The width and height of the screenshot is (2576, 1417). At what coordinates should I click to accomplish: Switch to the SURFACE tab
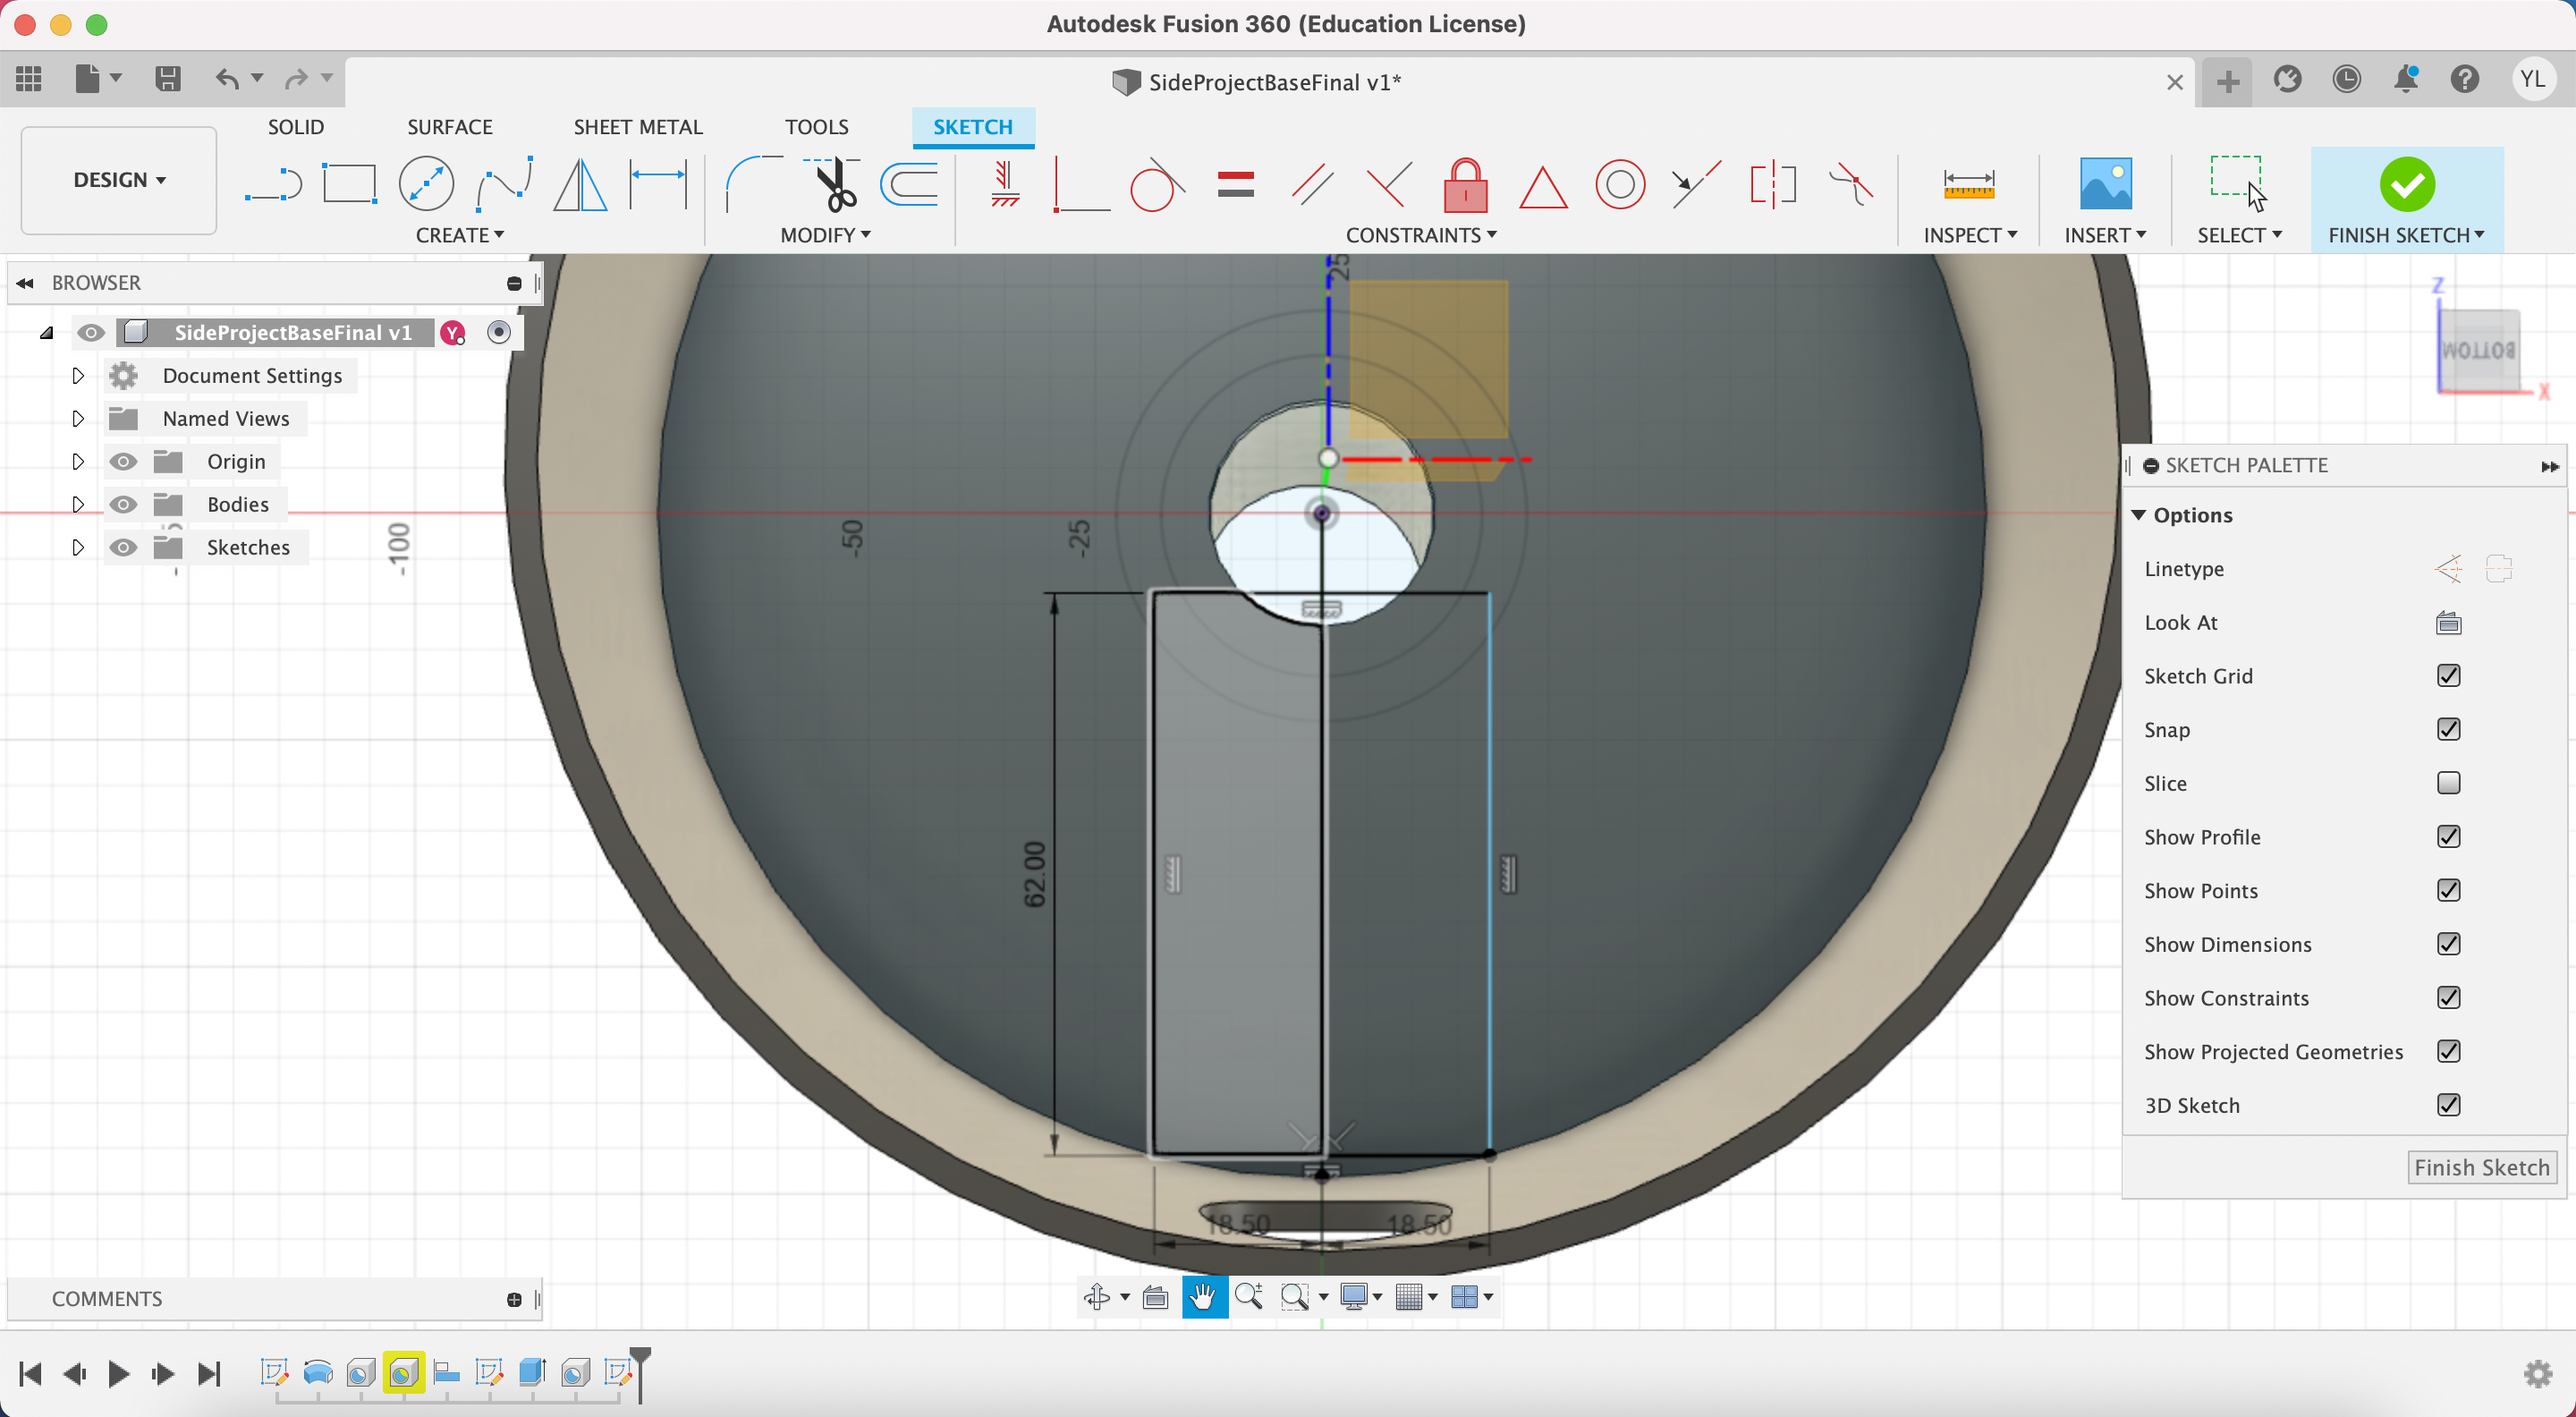click(x=448, y=125)
